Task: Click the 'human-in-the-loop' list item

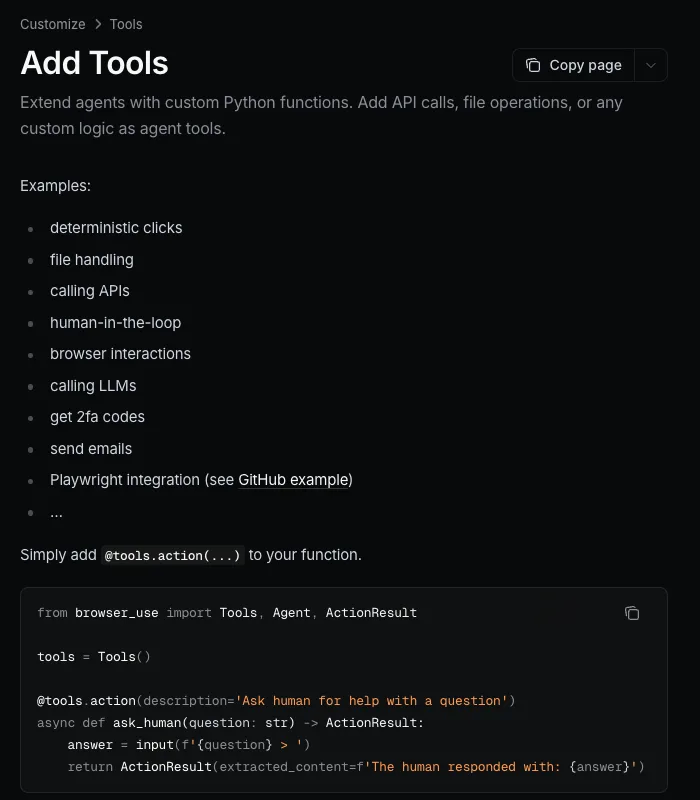Action: [x=115, y=322]
